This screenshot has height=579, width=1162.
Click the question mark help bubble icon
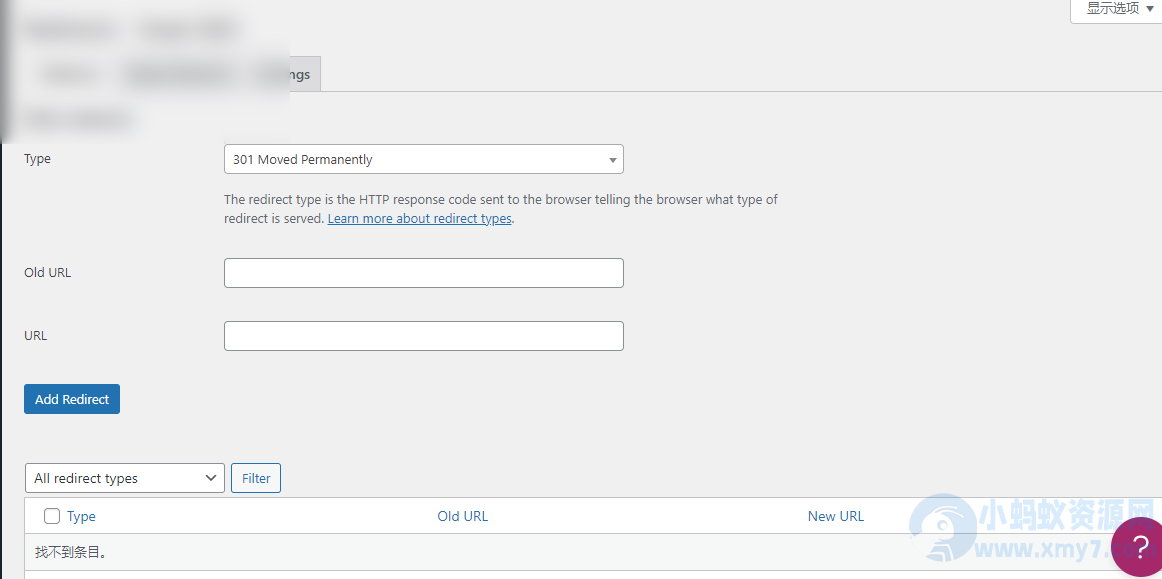click(1137, 547)
